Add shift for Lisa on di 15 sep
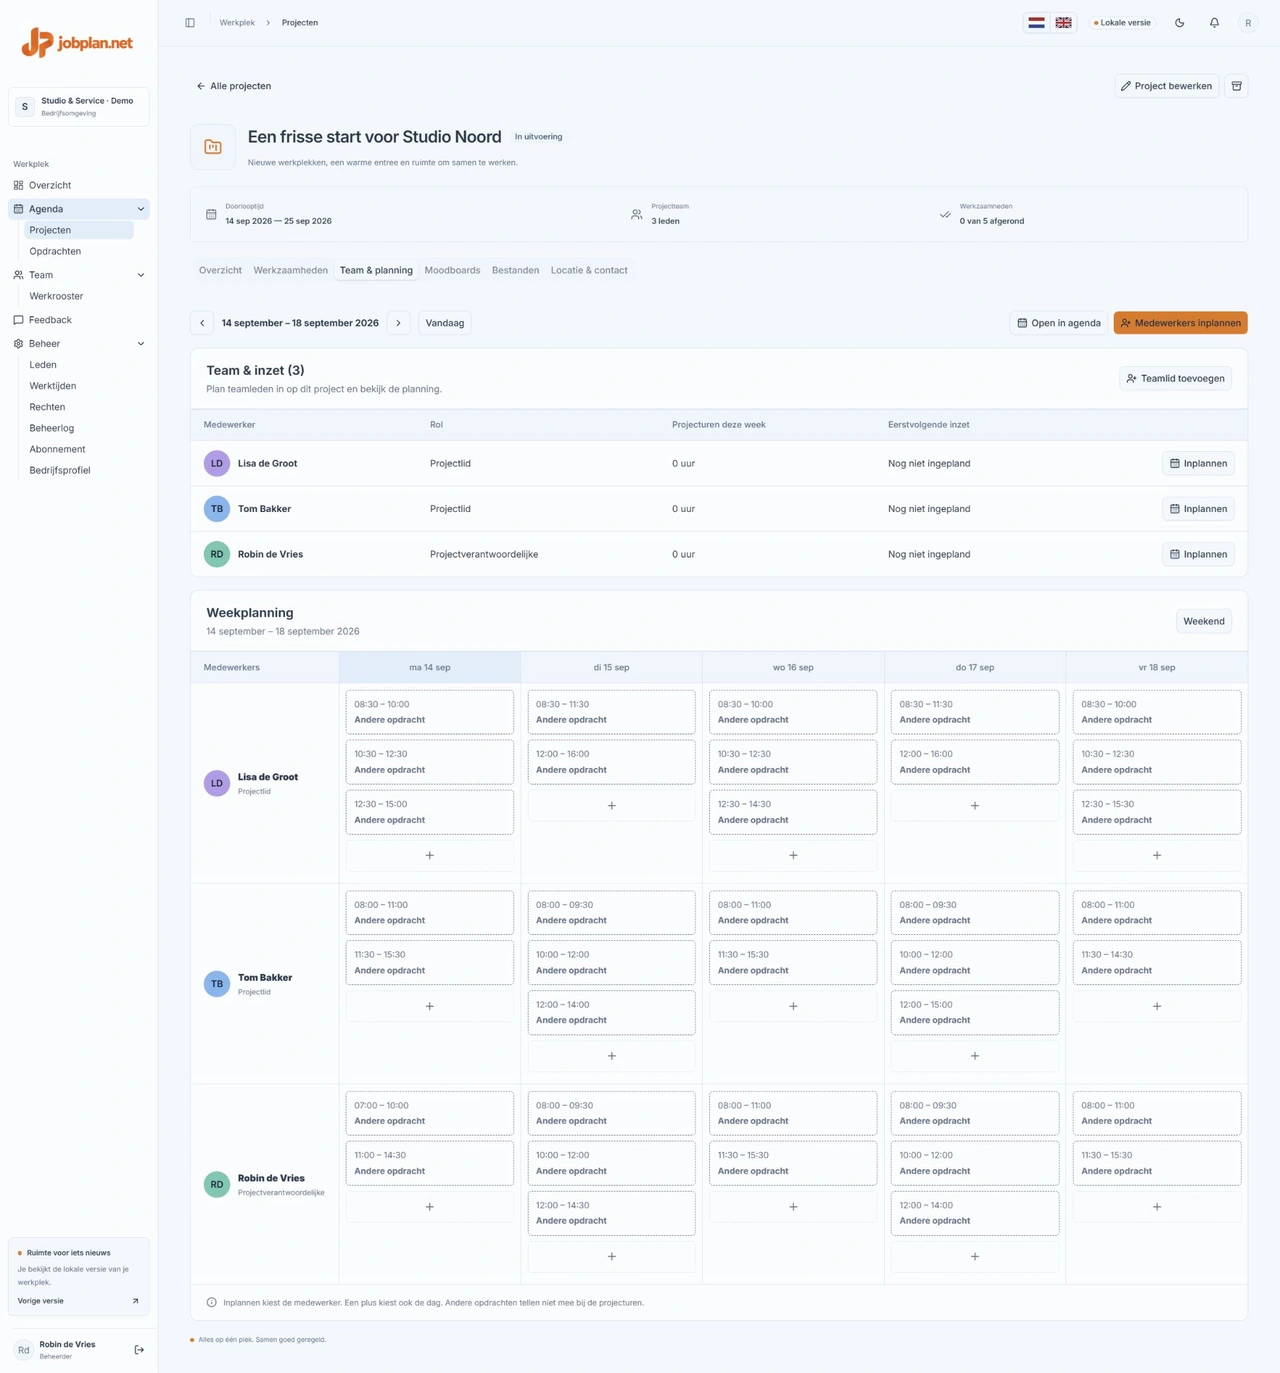 612,805
